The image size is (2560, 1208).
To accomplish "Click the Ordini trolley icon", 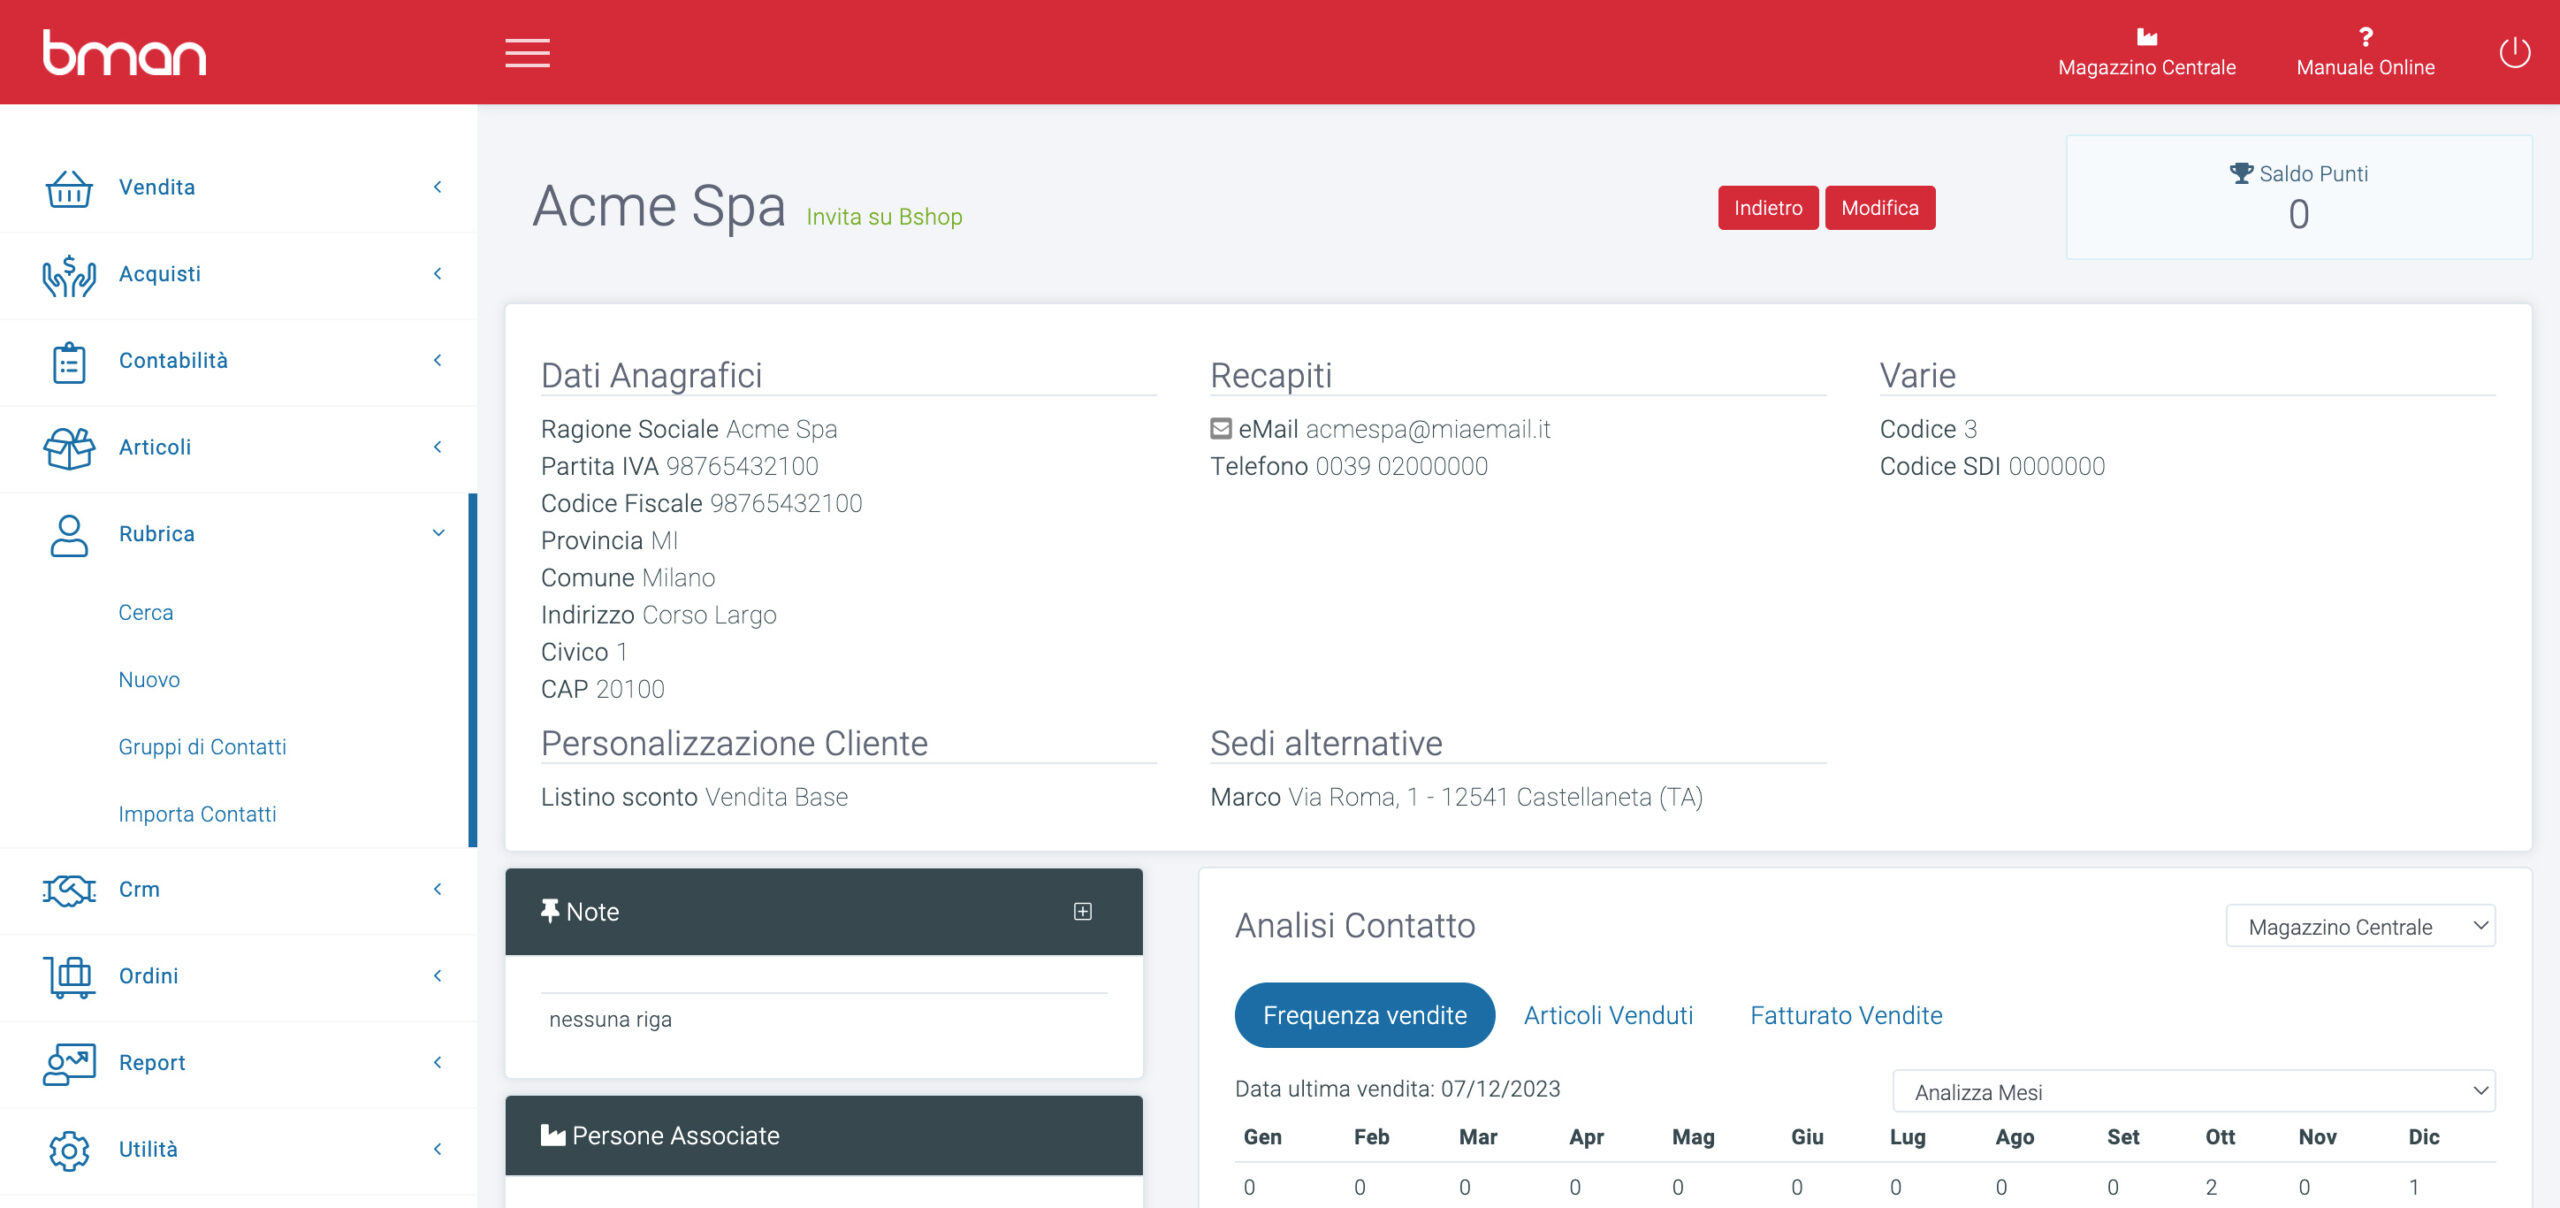I will click(69, 977).
